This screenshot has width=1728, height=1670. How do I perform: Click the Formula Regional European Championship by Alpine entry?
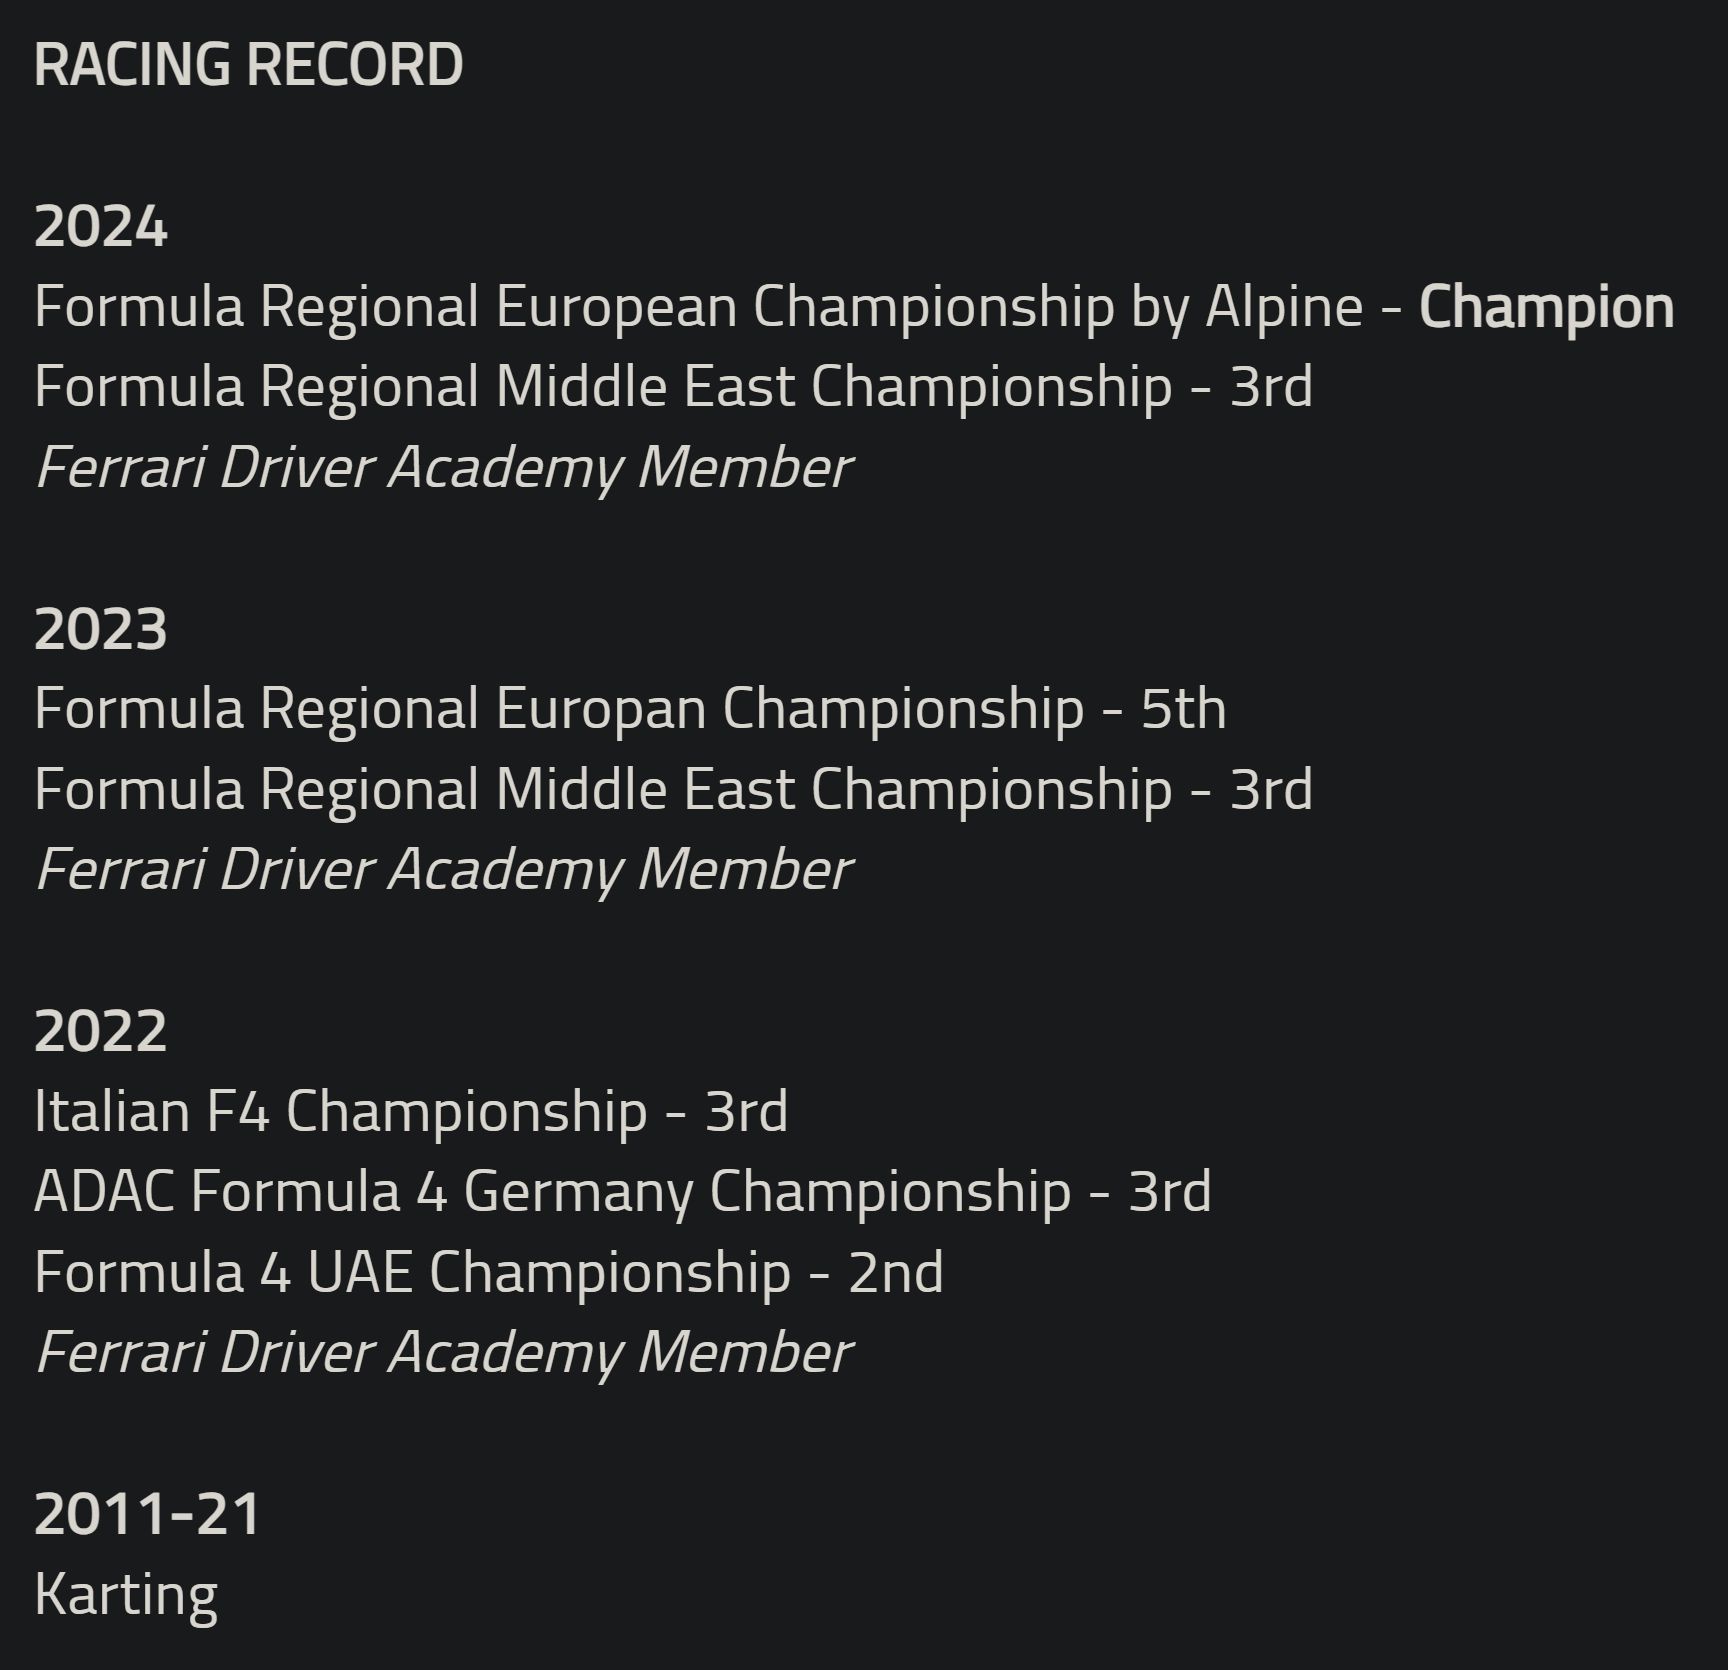coord(698,306)
